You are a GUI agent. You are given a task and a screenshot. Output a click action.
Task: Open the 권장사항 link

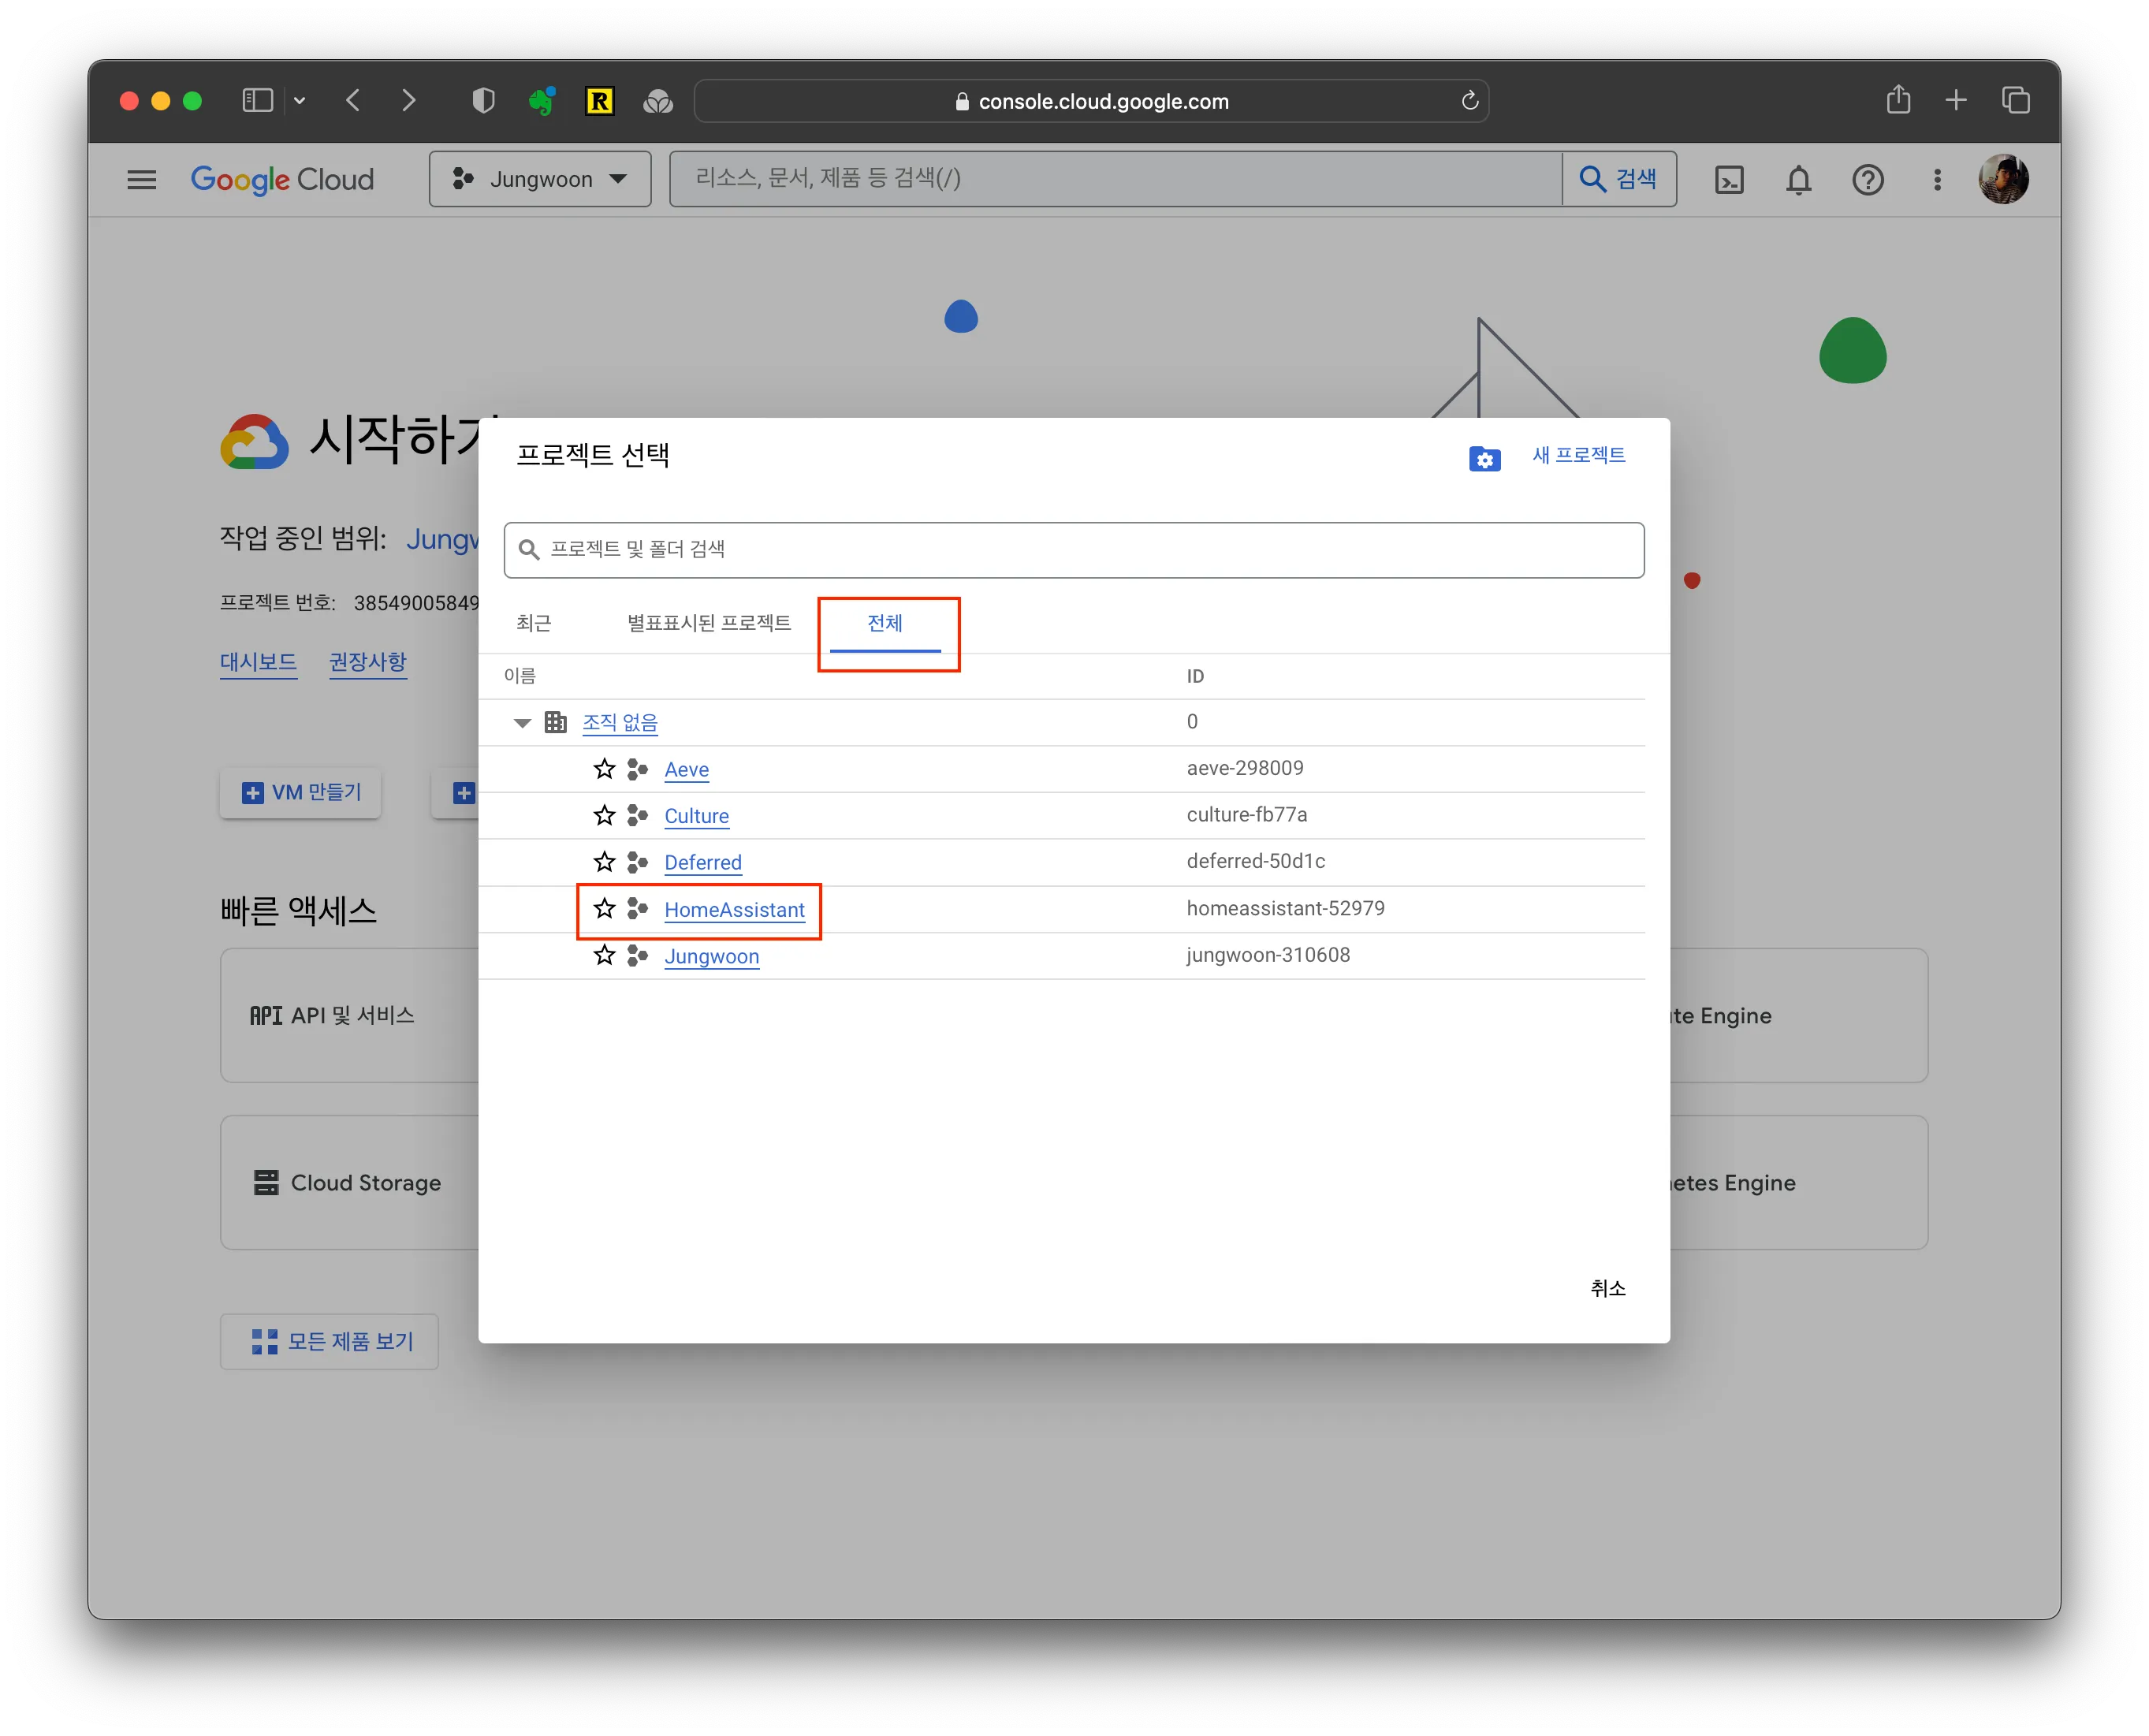click(x=367, y=662)
